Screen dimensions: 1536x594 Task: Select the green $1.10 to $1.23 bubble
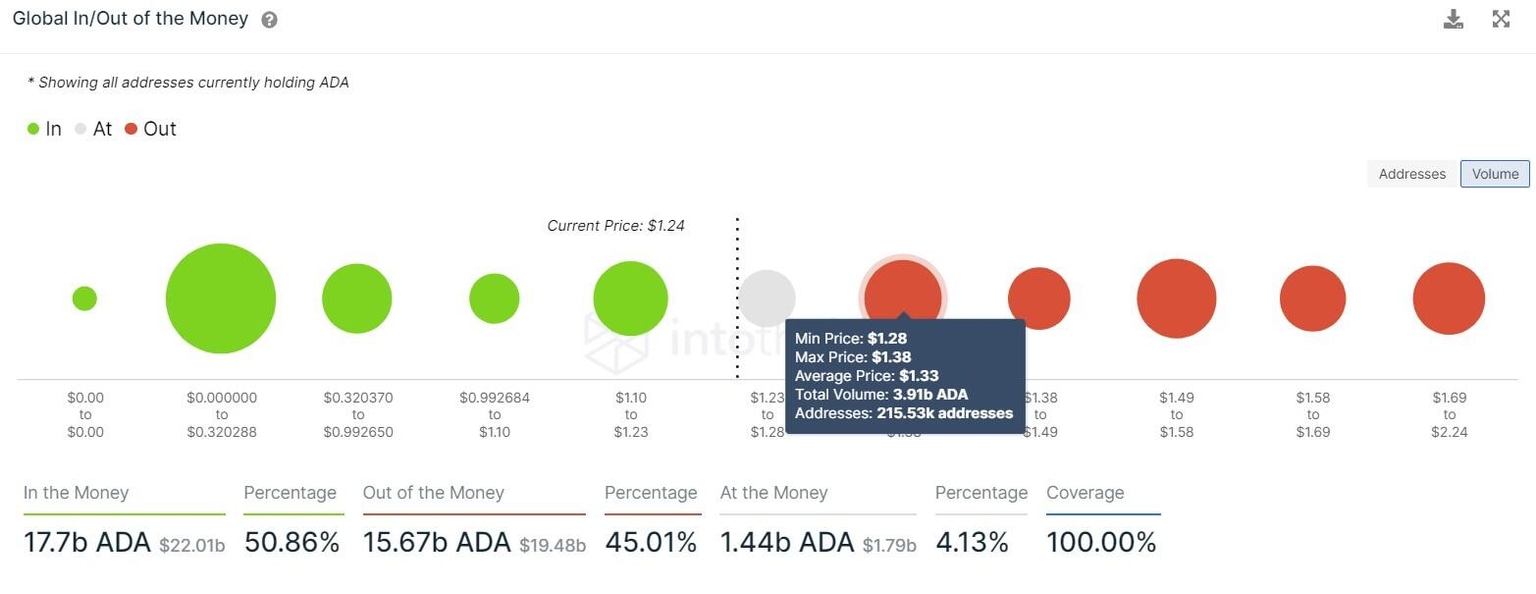pyautogui.click(x=630, y=298)
